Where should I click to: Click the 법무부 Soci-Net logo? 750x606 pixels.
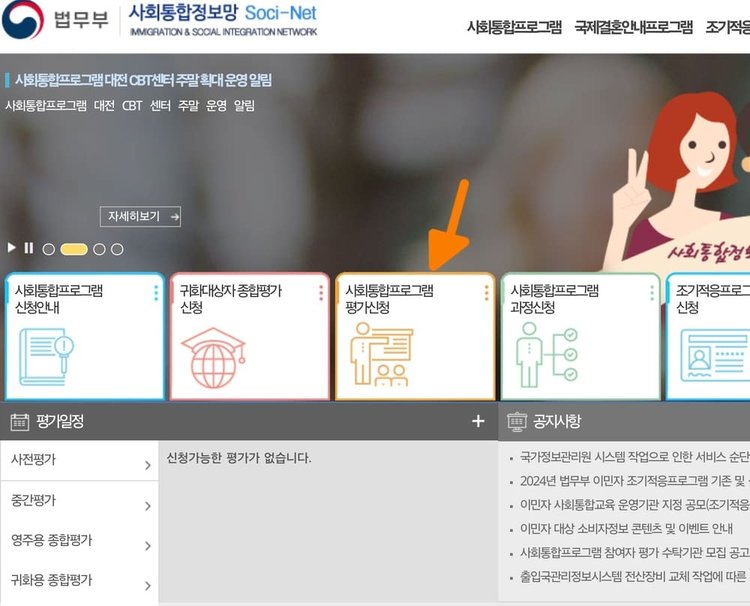160,20
